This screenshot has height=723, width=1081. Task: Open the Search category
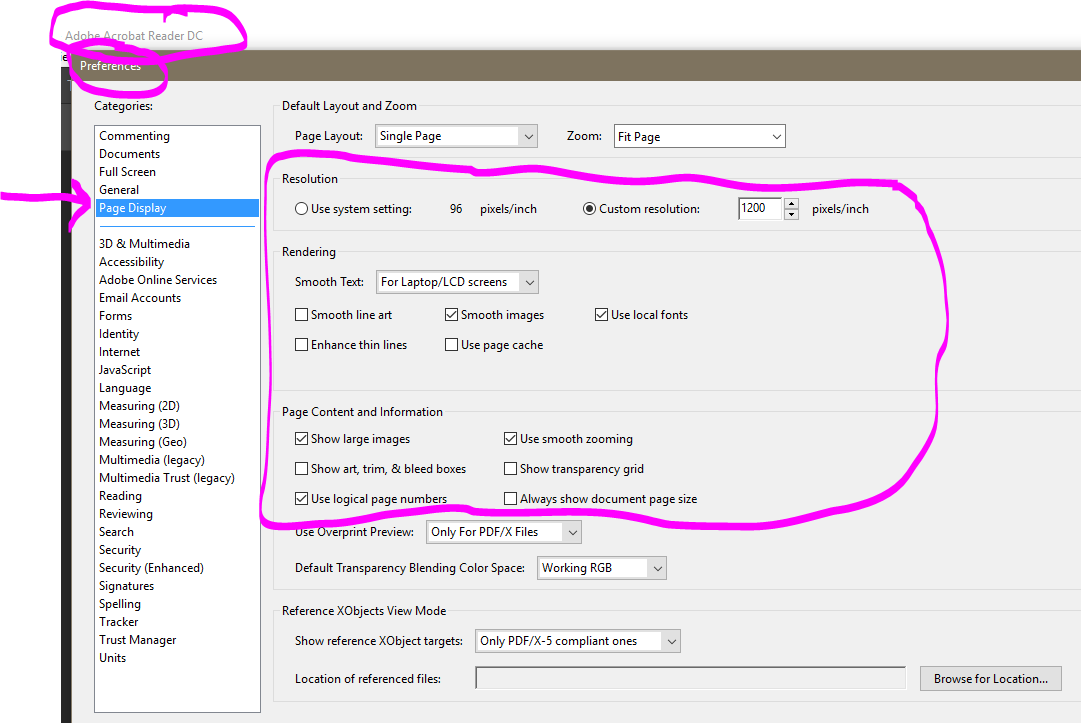pos(117,531)
